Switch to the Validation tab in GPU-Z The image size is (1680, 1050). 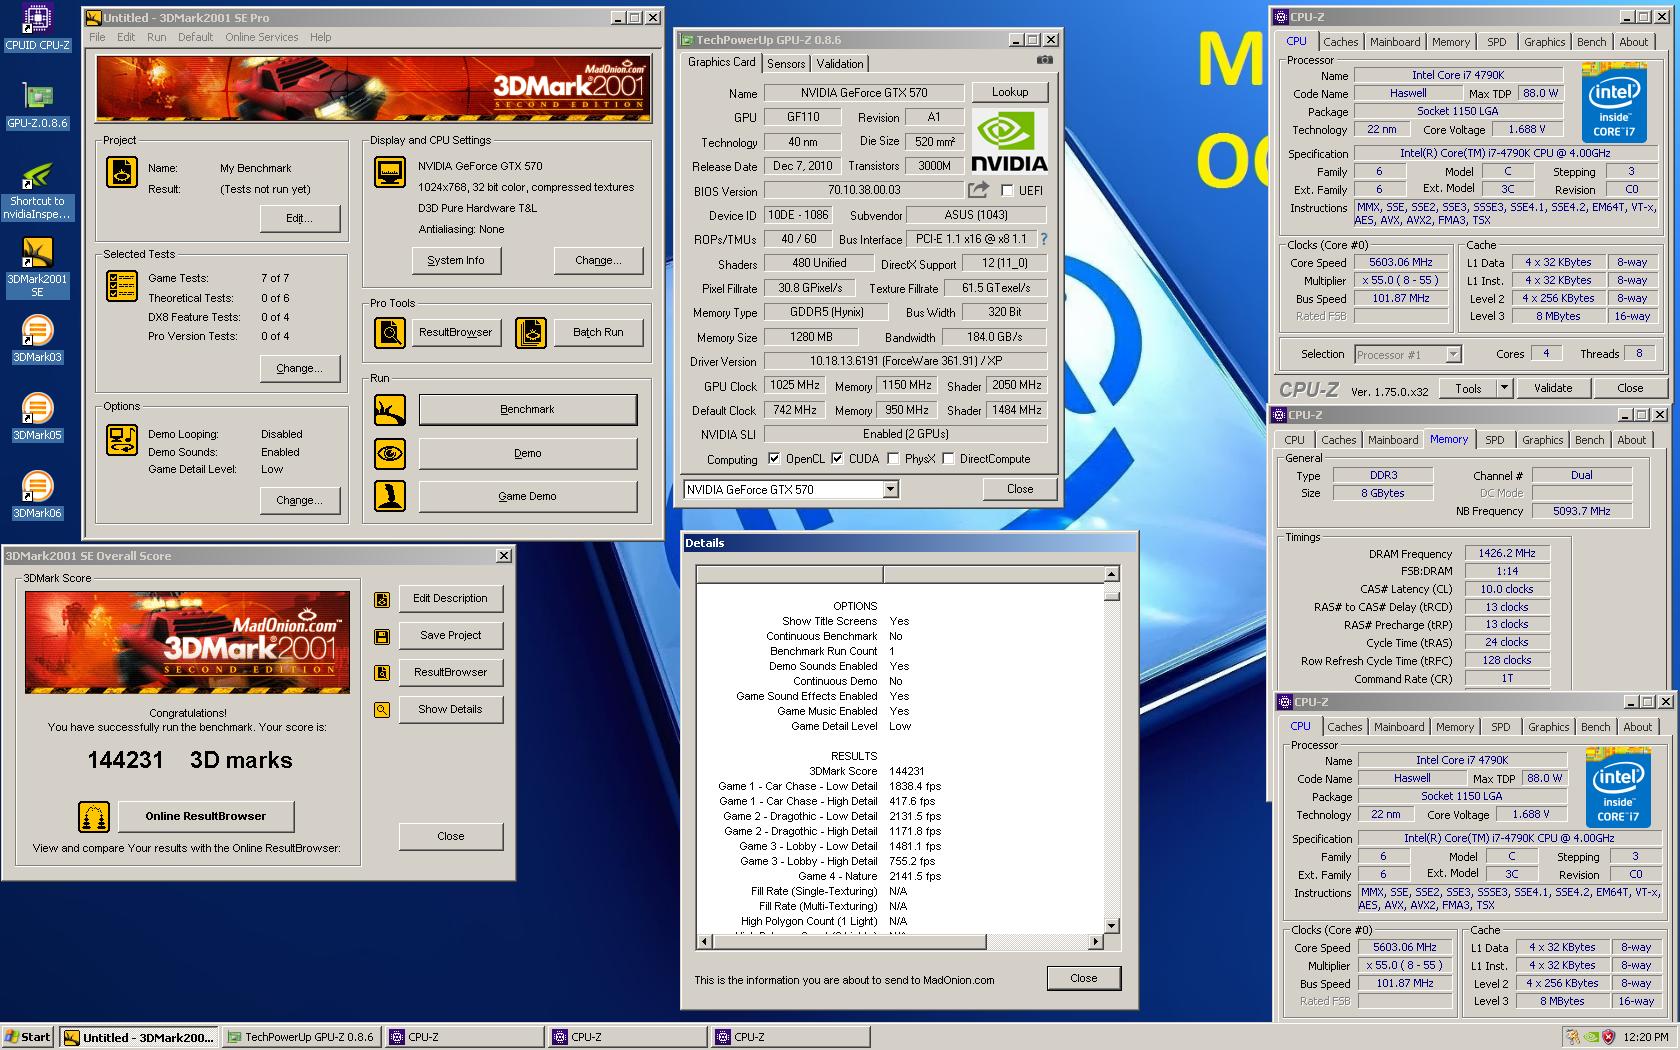tap(840, 63)
